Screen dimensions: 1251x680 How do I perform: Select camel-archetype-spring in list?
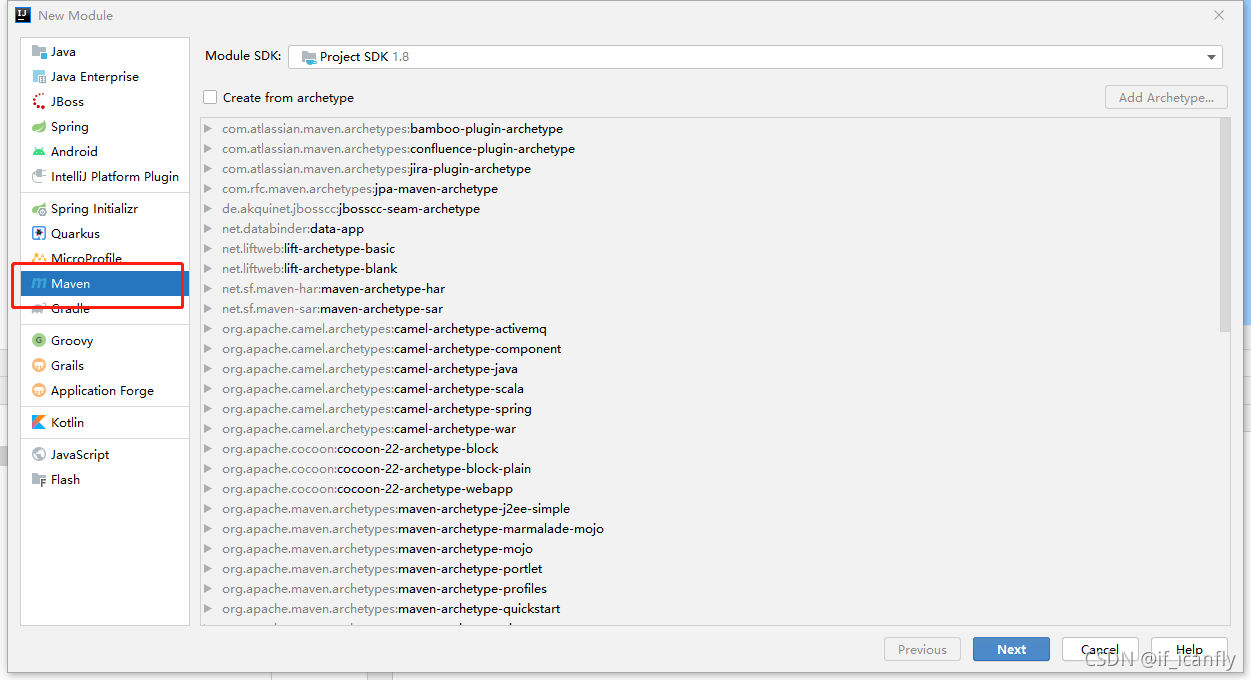[x=377, y=409]
